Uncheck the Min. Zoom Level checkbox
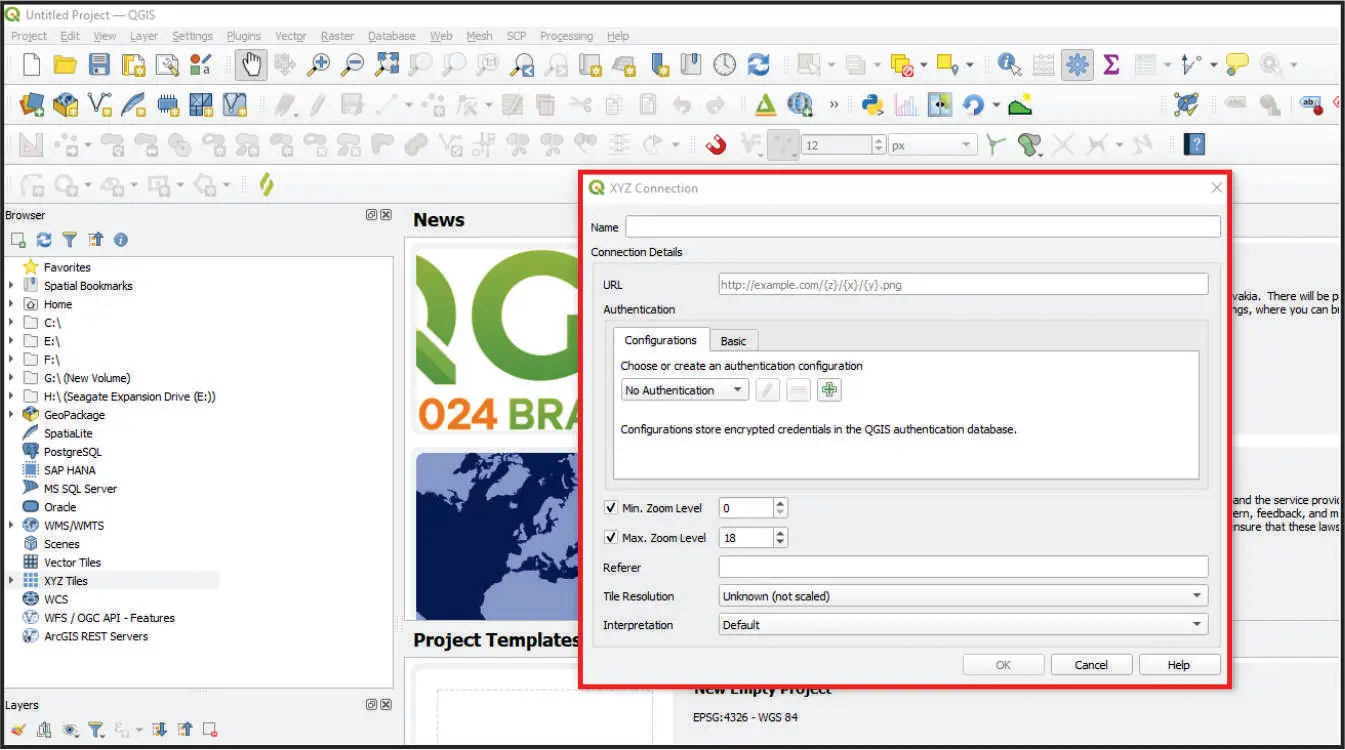1345x750 pixels. click(611, 508)
